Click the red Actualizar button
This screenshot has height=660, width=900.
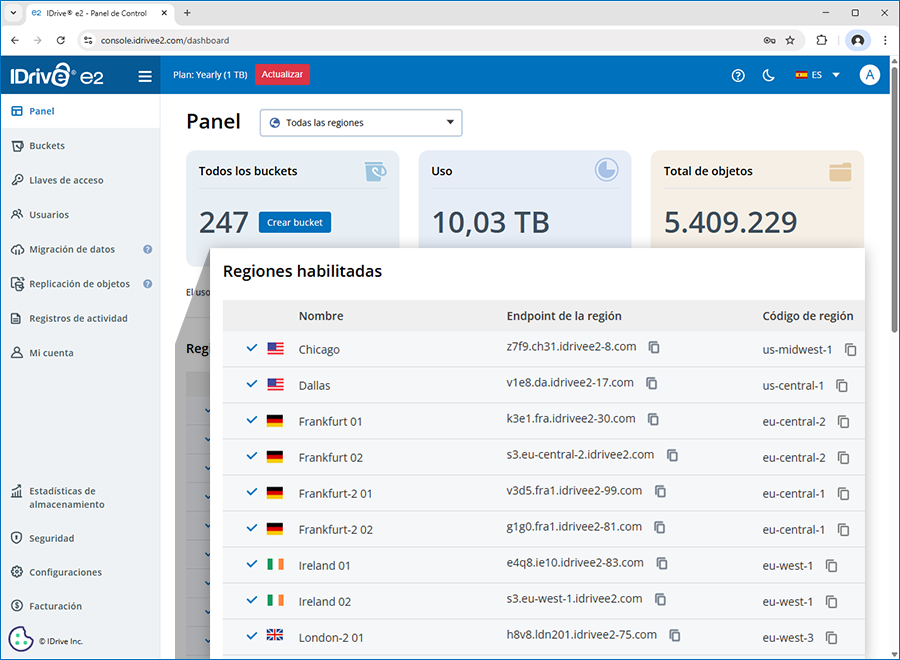coord(282,75)
